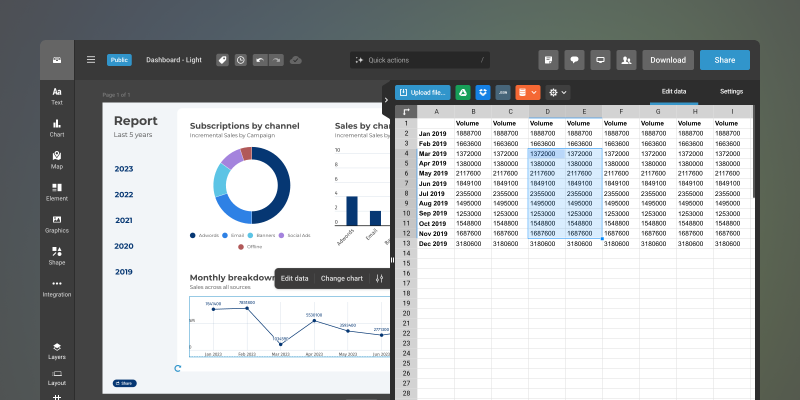
Task: Click the 2021 year link in report
Action: (x=123, y=220)
